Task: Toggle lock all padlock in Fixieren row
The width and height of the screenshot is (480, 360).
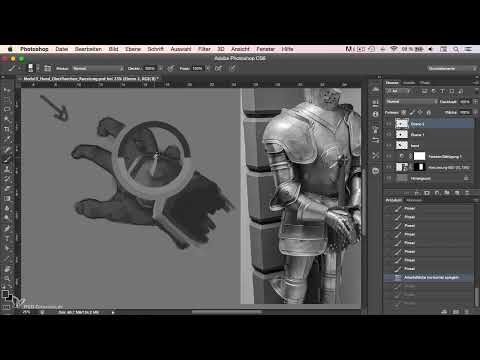Action: [429, 113]
